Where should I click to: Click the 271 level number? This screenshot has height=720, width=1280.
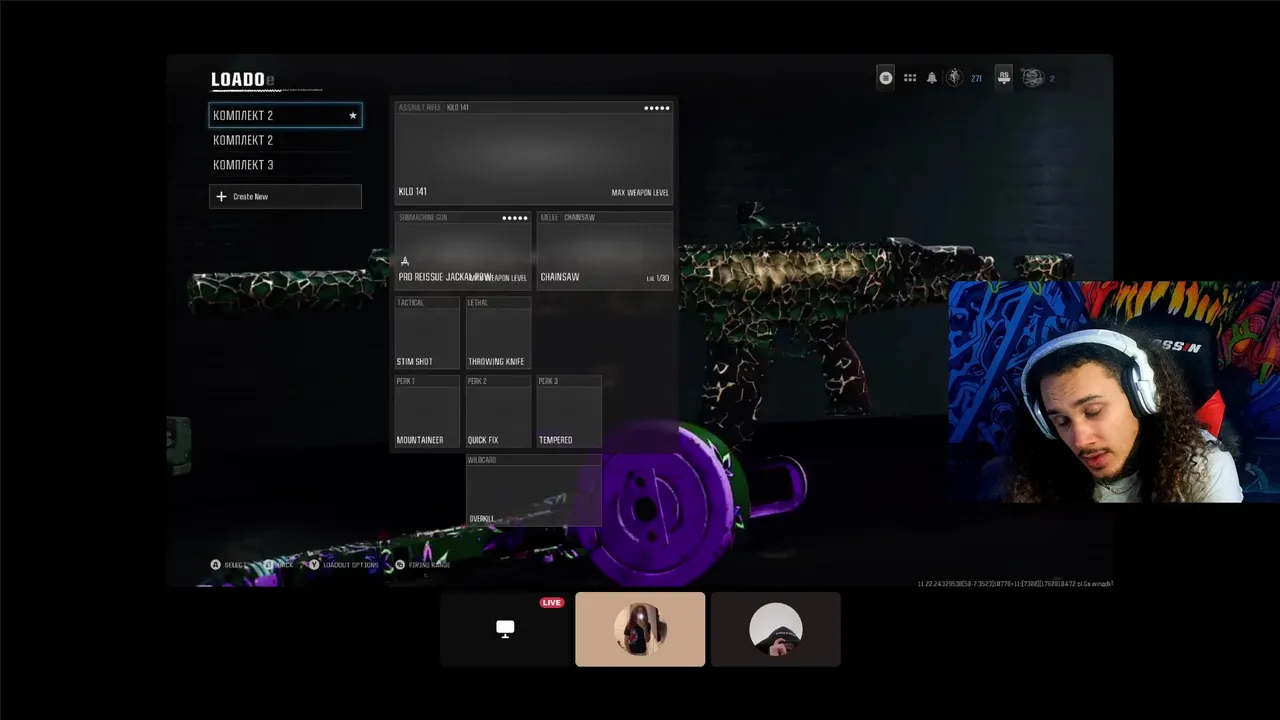click(x=976, y=79)
